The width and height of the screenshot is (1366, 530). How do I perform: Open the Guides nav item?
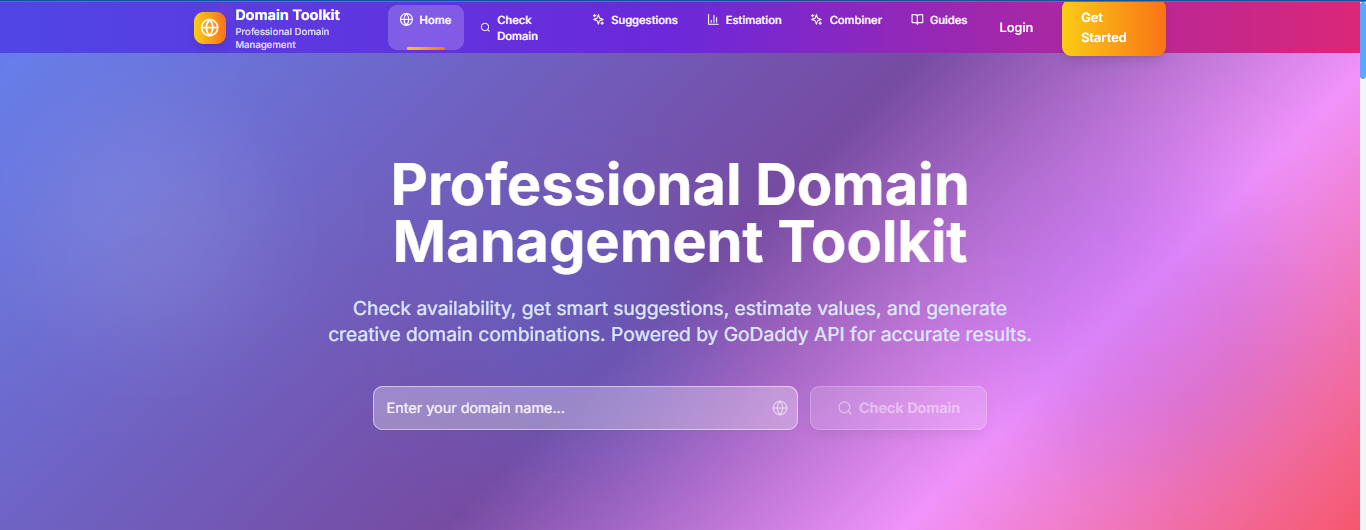tap(939, 20)
